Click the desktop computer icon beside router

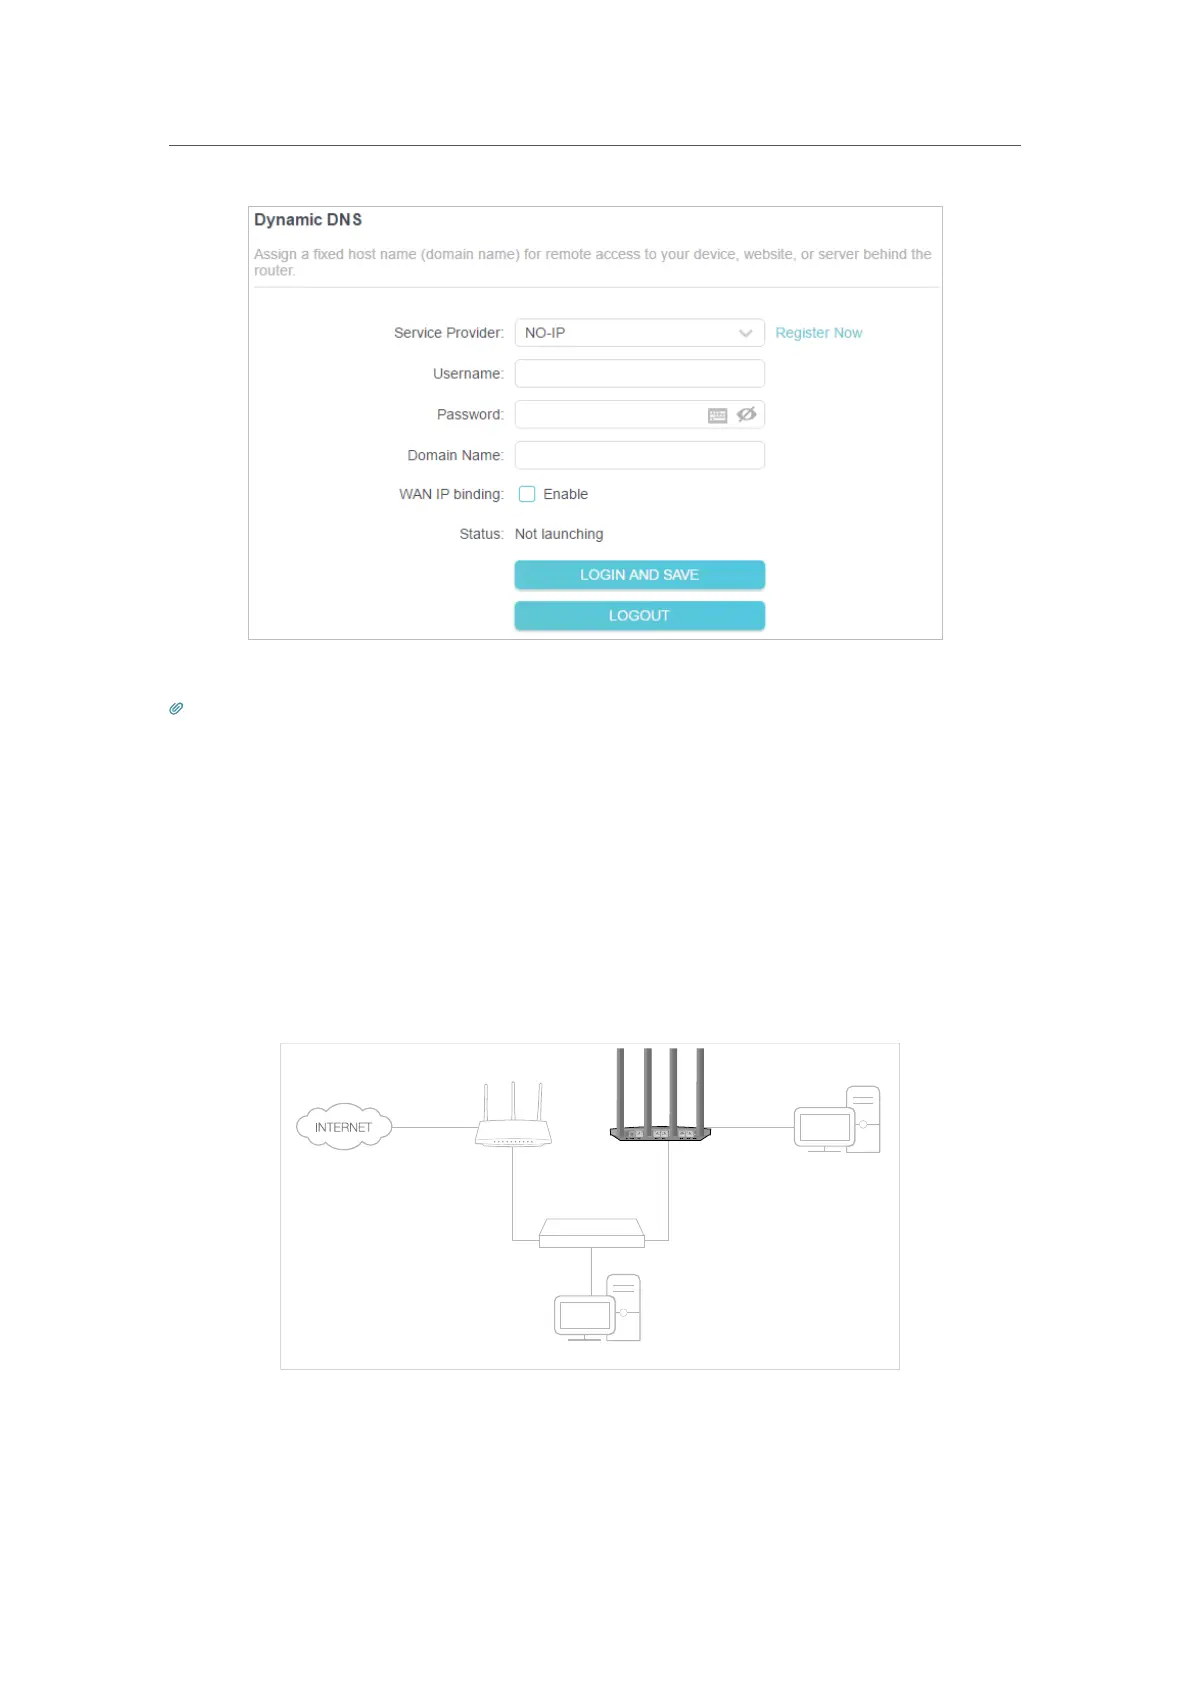click(838, 1119)
